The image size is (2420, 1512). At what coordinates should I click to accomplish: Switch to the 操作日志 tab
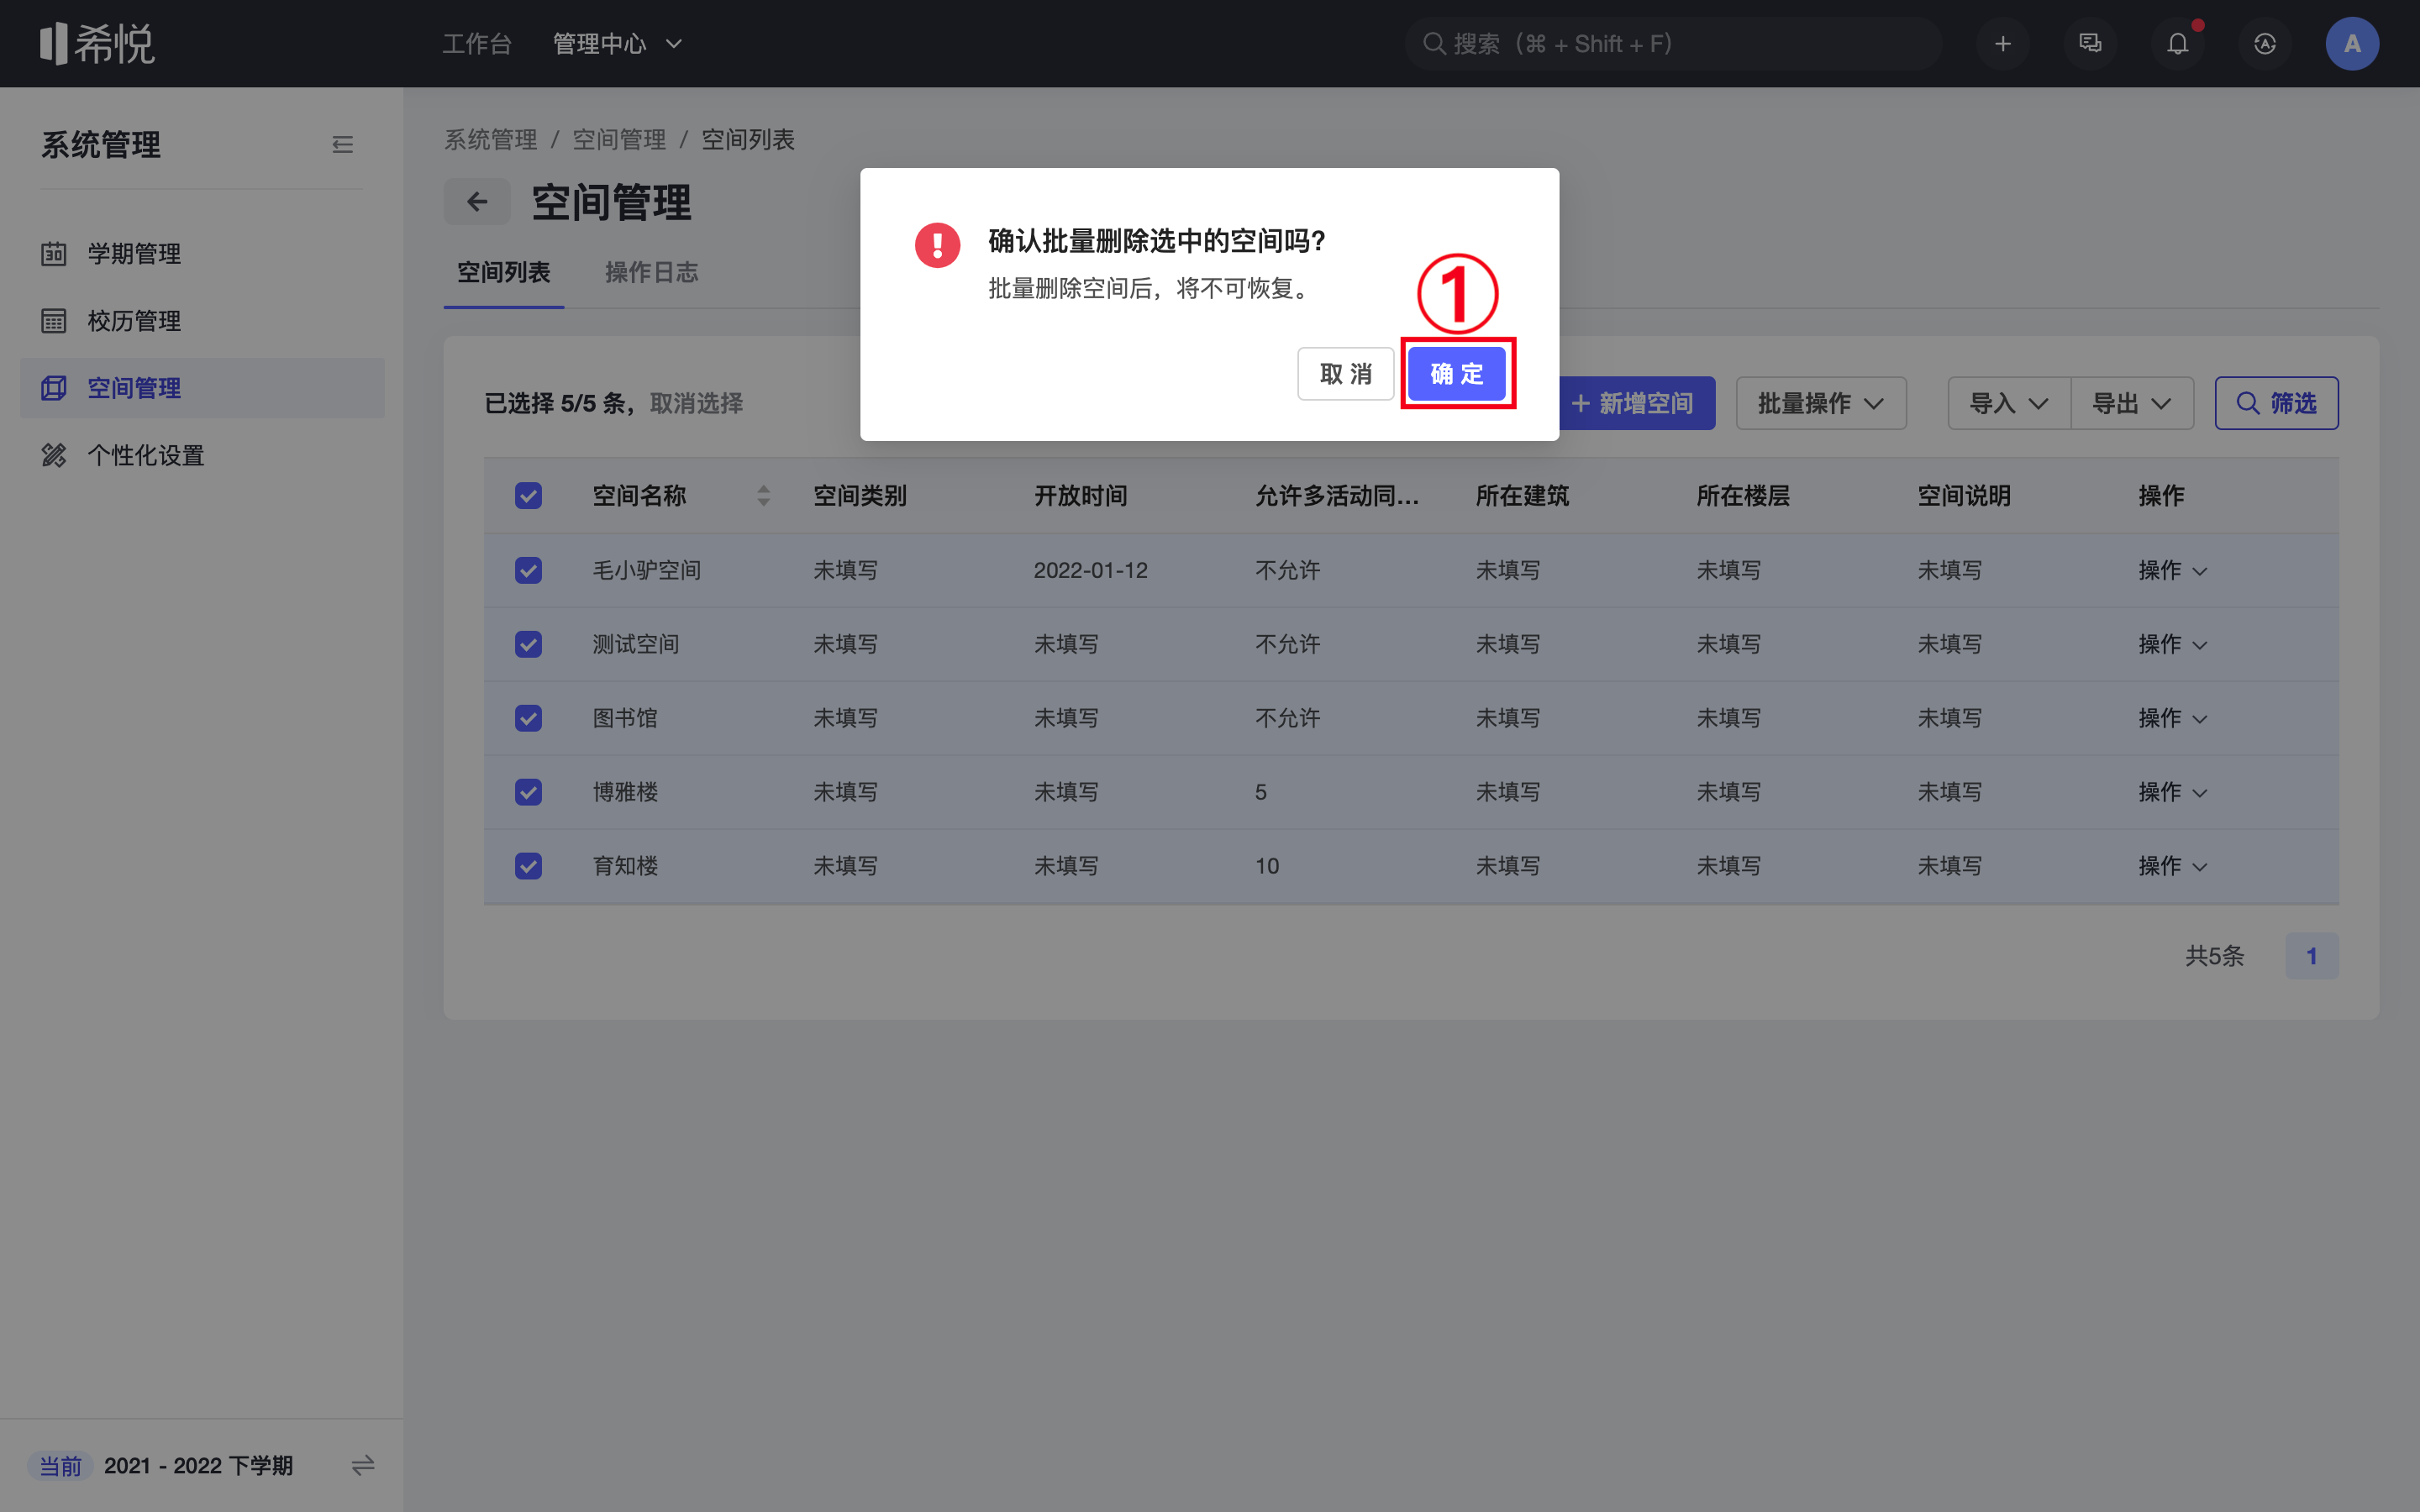click(x=651, y=272)
